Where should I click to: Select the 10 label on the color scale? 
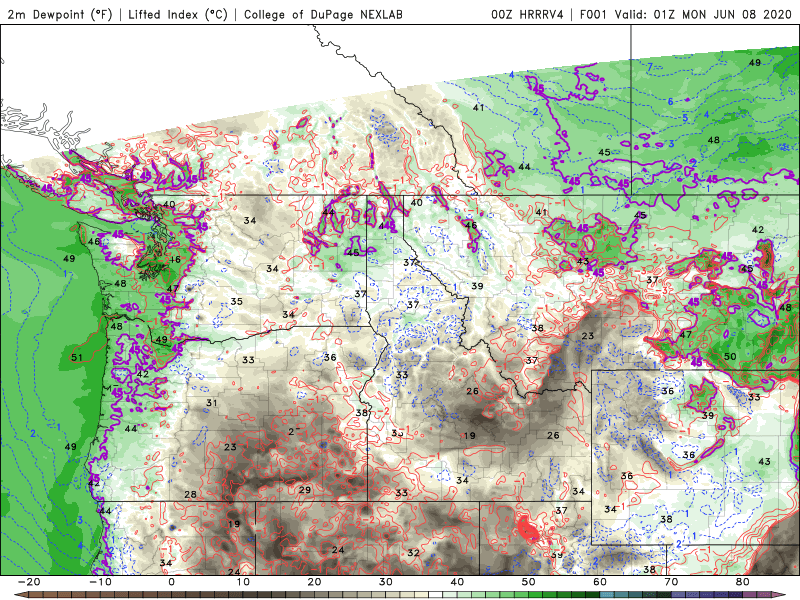tap(243, 582)
